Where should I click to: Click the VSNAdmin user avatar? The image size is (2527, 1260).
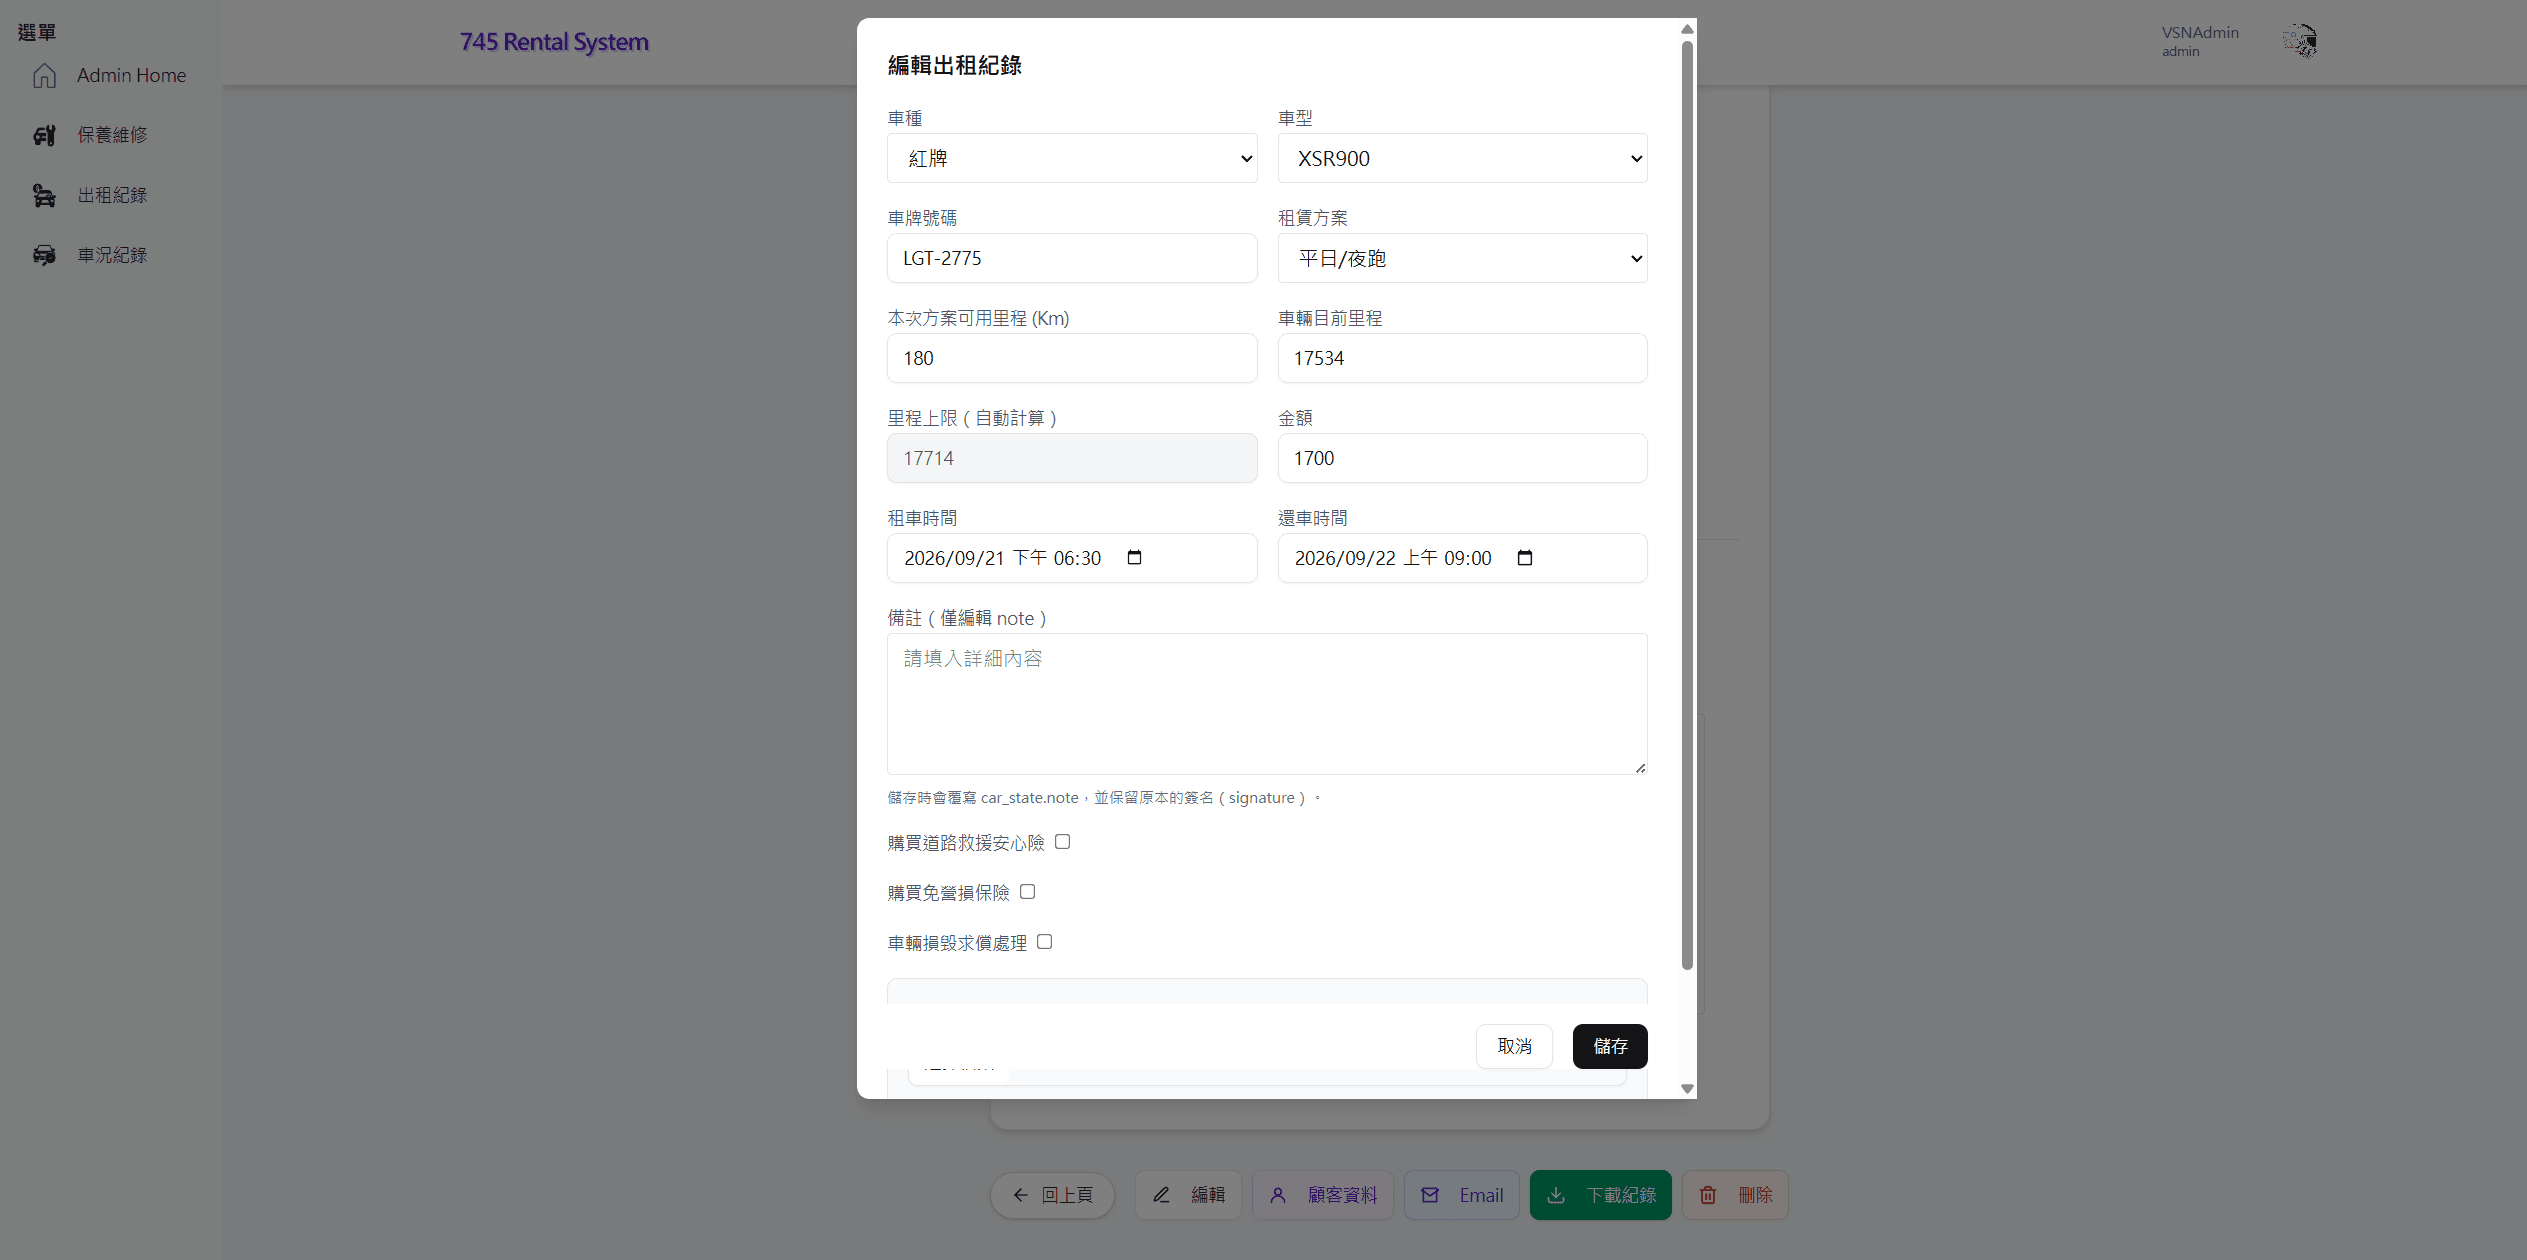click(x=2300, y=41)
